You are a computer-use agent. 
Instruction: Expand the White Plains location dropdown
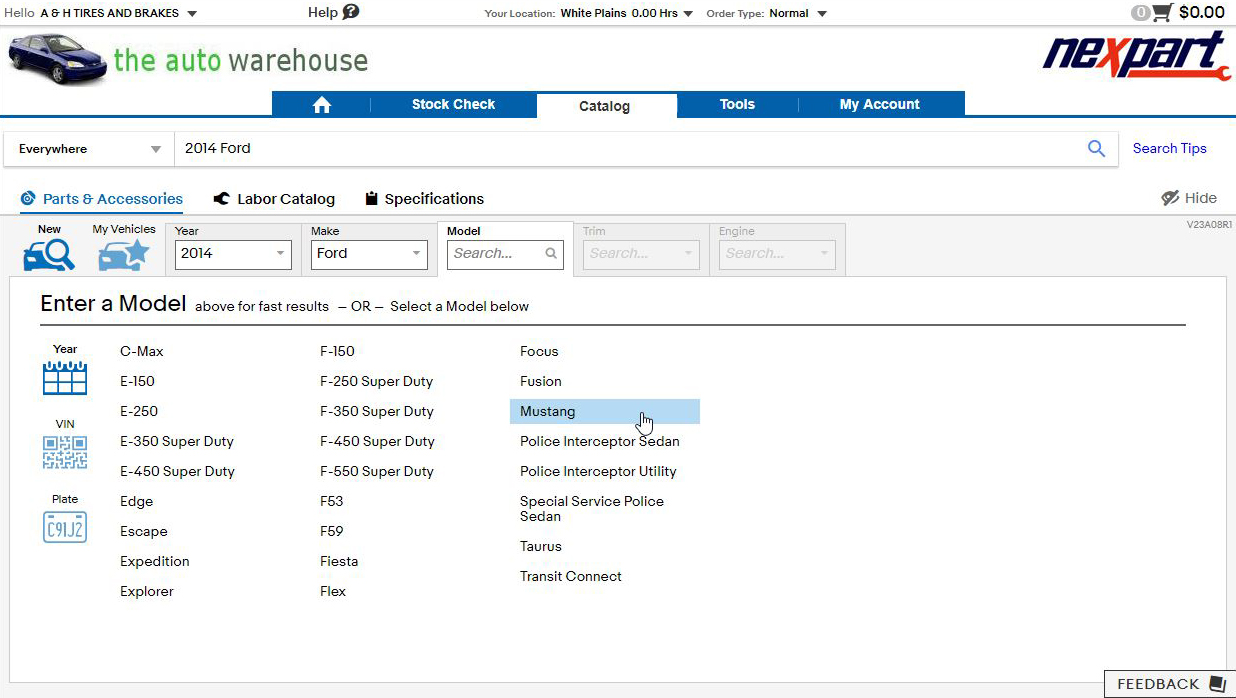coord(627,14)
